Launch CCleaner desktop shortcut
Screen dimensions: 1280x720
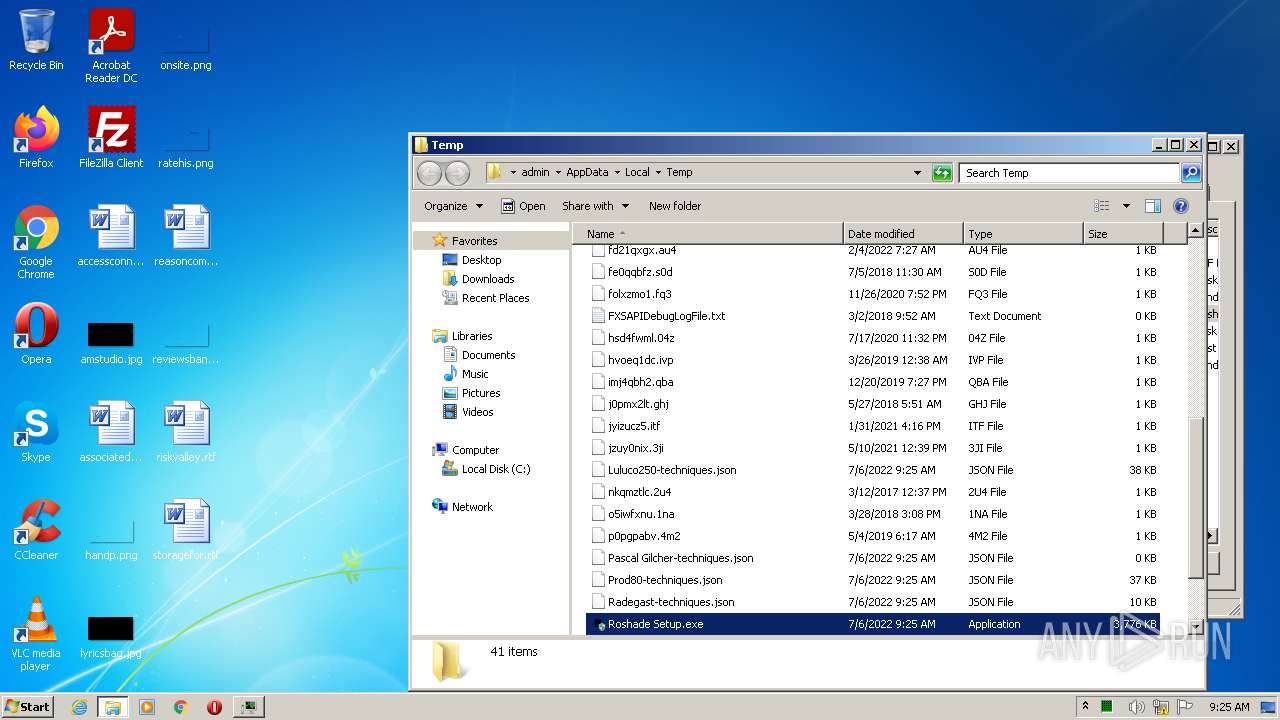(36, 530)
